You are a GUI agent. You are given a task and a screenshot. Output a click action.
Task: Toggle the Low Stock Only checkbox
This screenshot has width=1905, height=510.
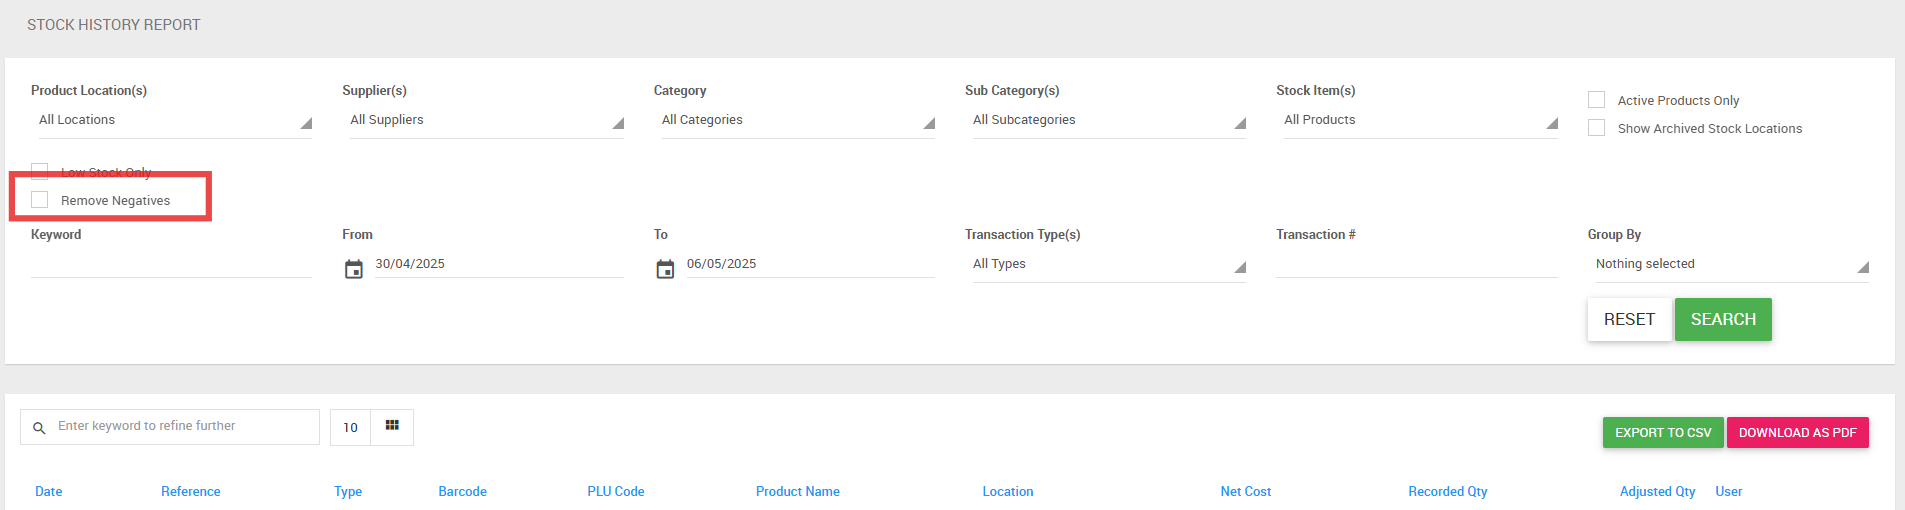(x=40, y=171)
